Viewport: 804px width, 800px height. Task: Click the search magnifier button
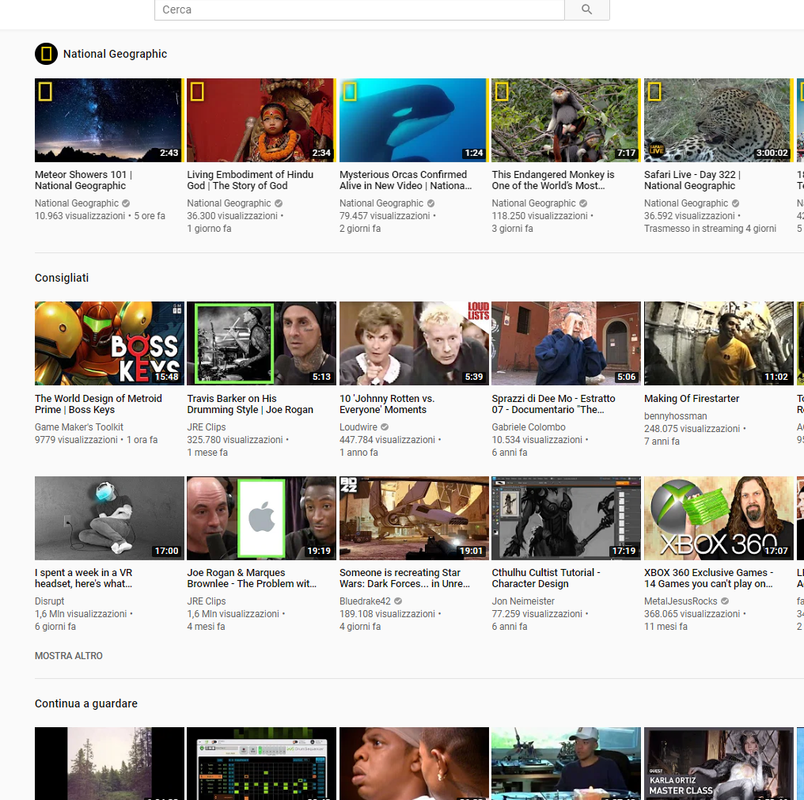tap(587, 10)
